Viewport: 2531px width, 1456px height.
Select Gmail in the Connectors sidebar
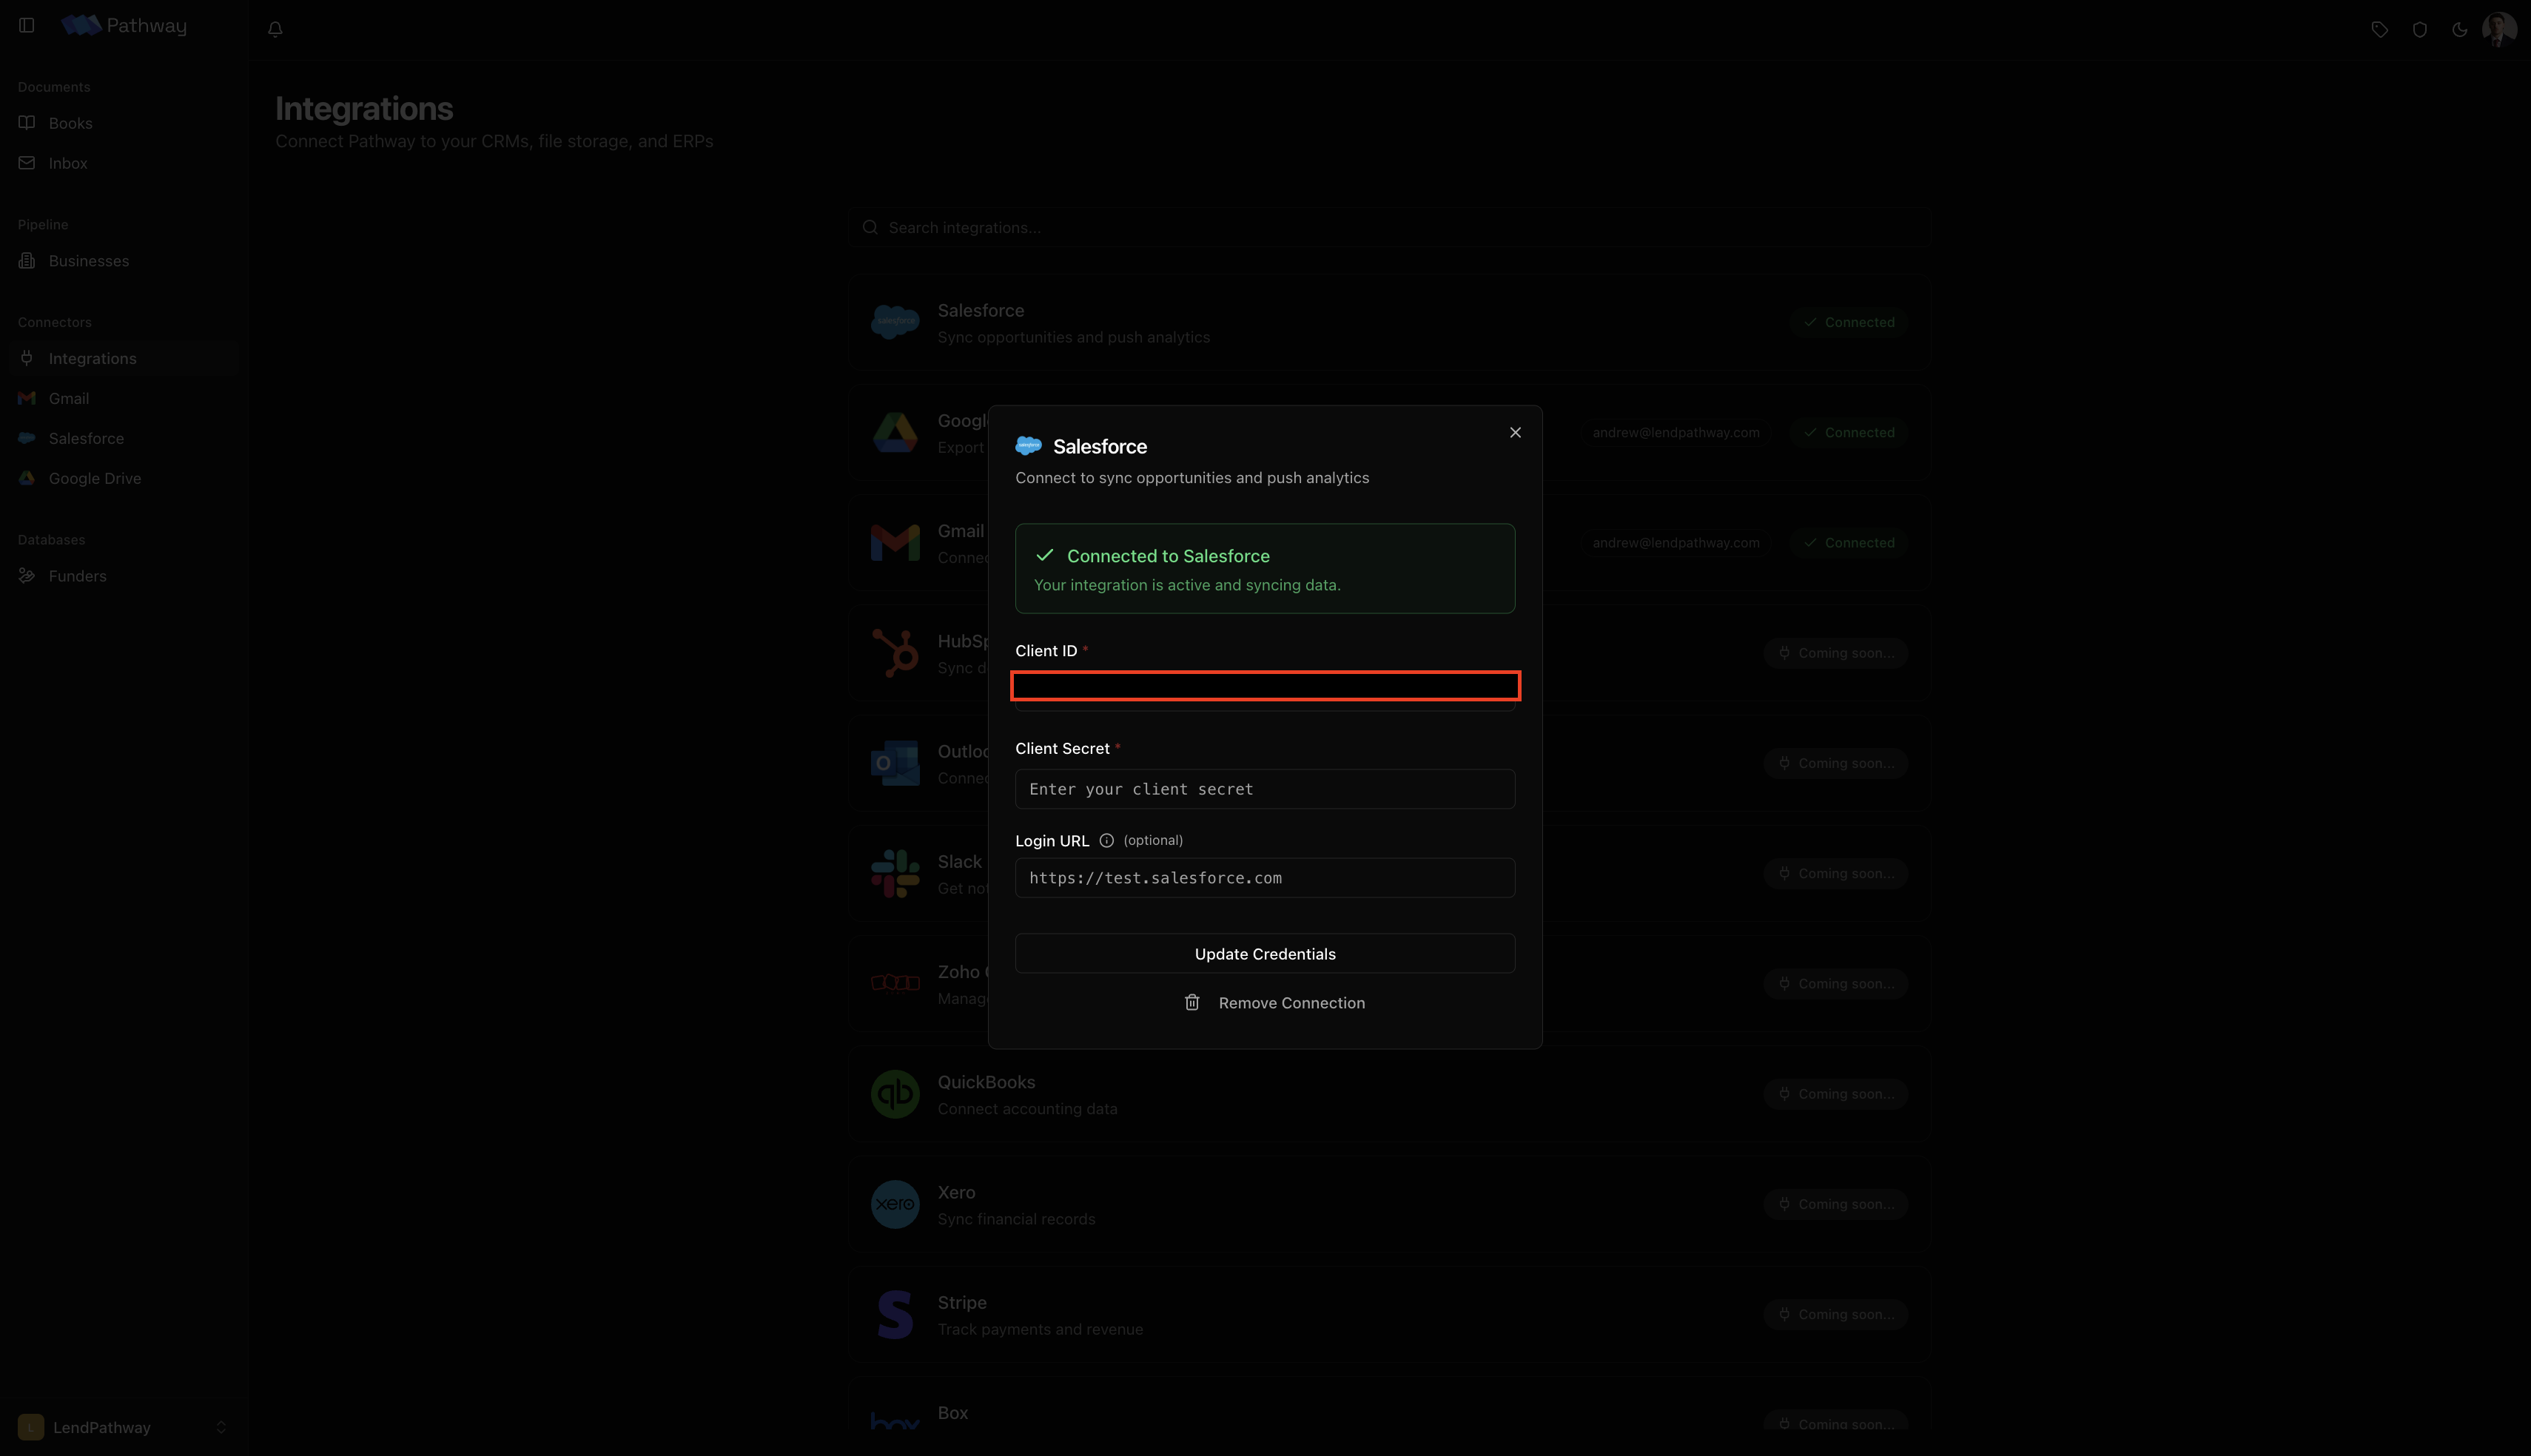click(x=68, y=398)
